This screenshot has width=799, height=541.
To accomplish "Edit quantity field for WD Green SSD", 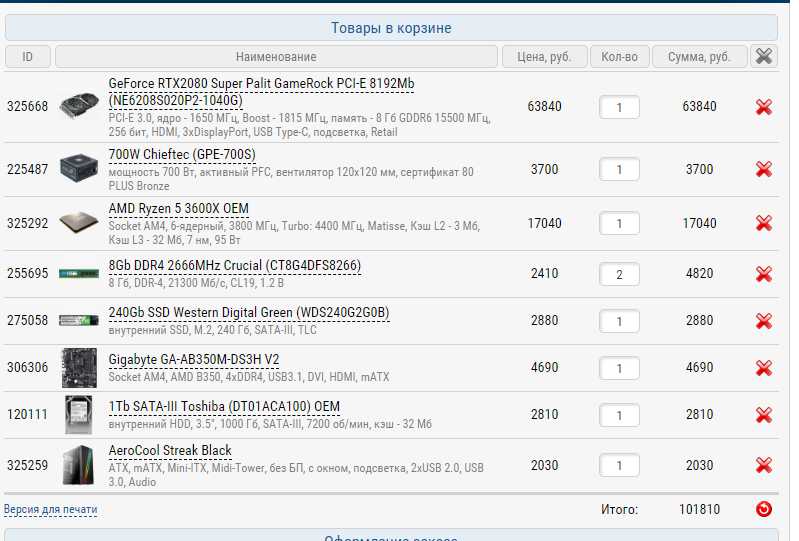I will [619, 321].
